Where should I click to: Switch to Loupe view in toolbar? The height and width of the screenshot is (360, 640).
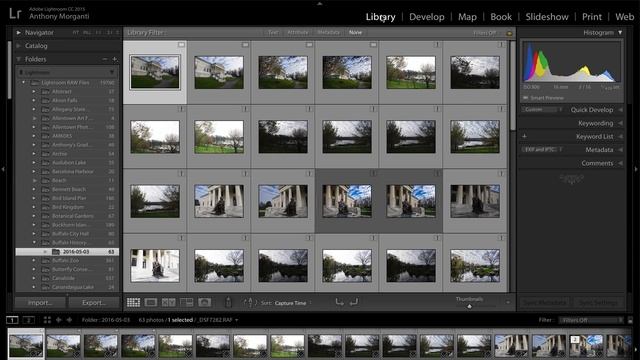(x=151, y=302)
